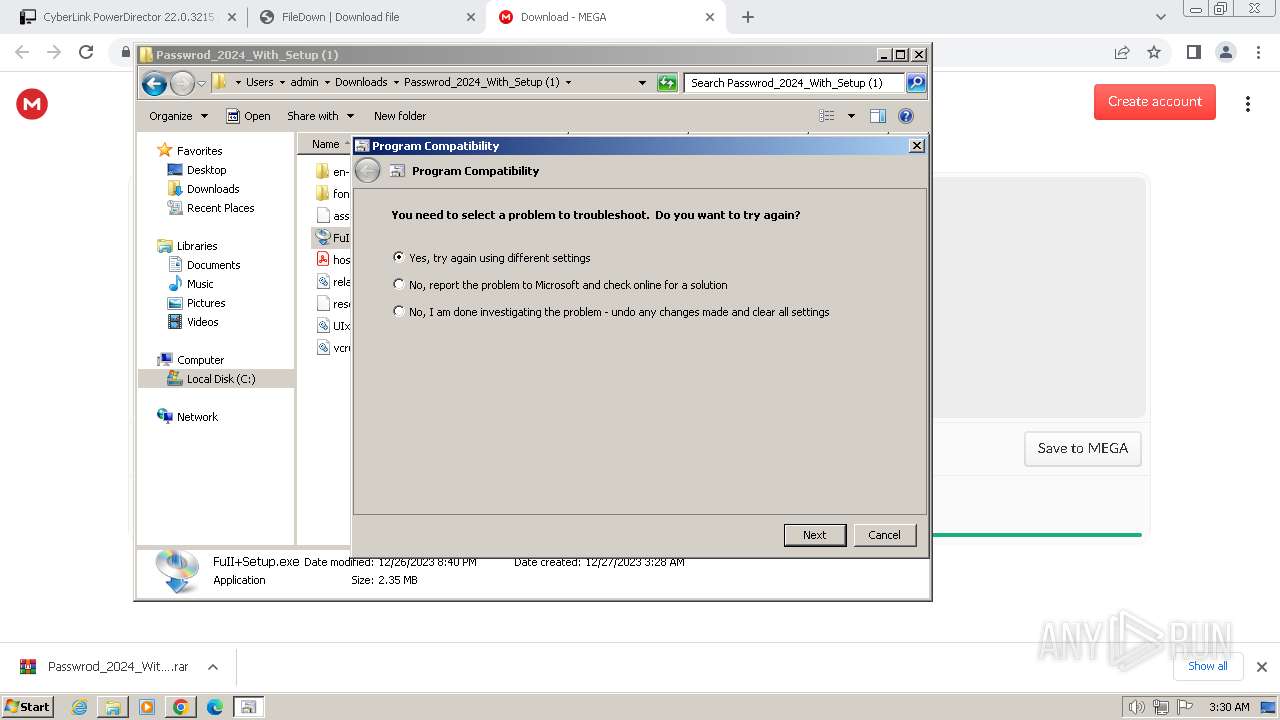Select the 'UIx' DLL file icon

[x=323, y=326]
